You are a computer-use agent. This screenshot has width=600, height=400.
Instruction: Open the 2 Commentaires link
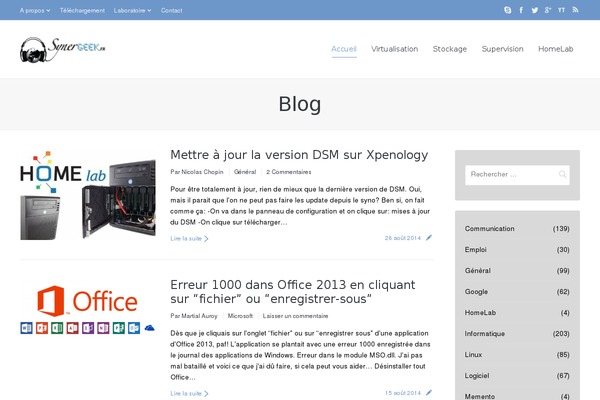289,172
